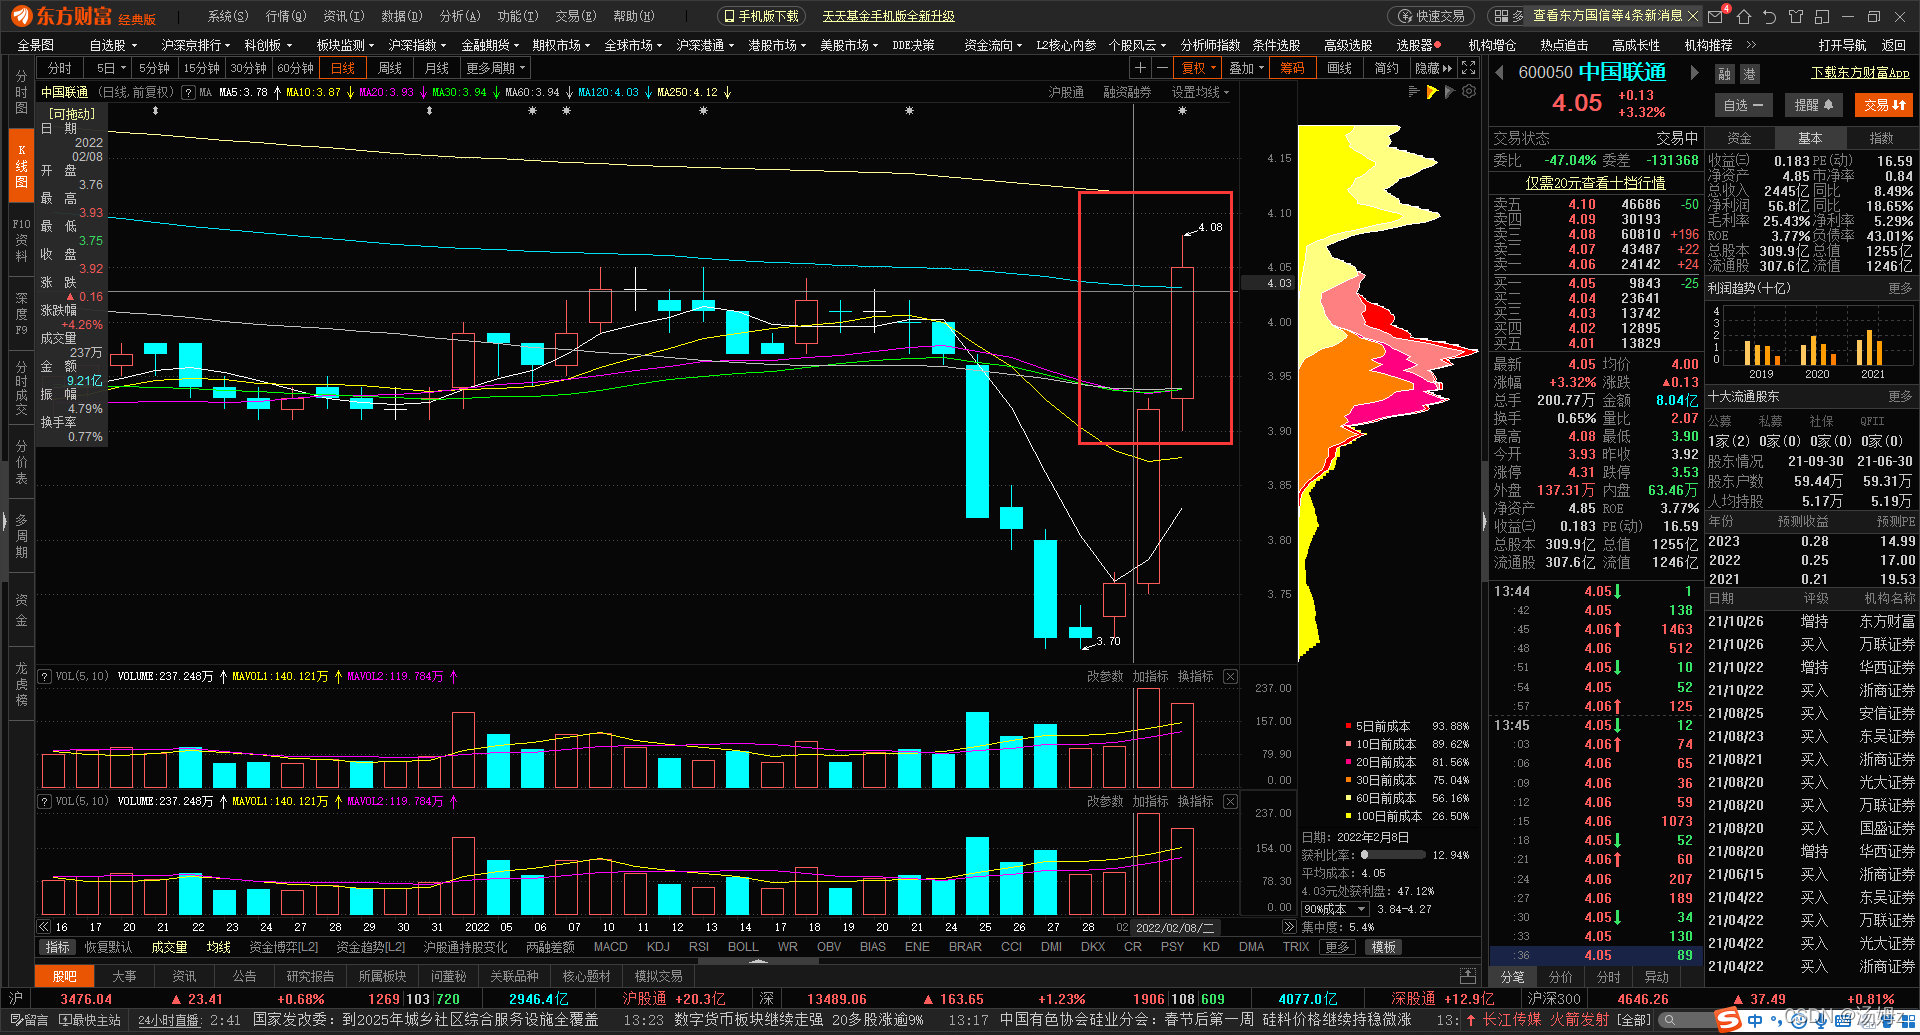This screenshot has width=1920, height=1035.
Task: Switch to 60分钟 chart tab
Action: [x=295, y=68]
